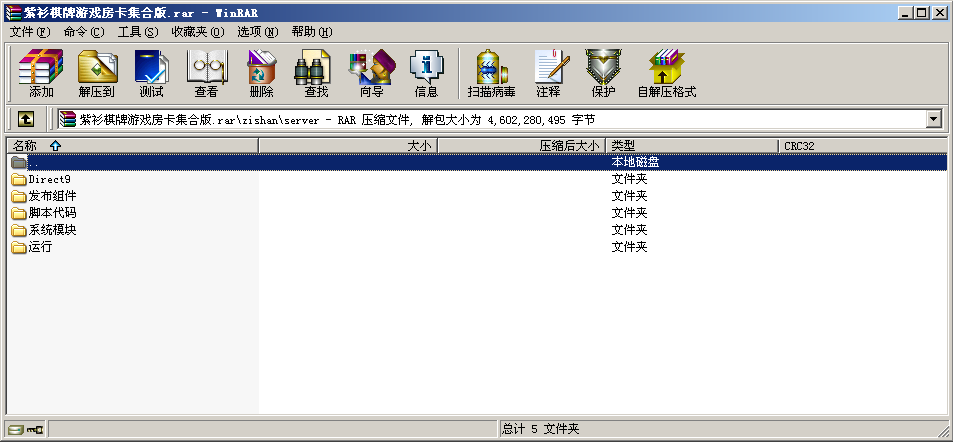The height and width of the screenshot is (442, 953).
Task: Launch the 向导 (Wizard) tool
Action: [371, 73]
